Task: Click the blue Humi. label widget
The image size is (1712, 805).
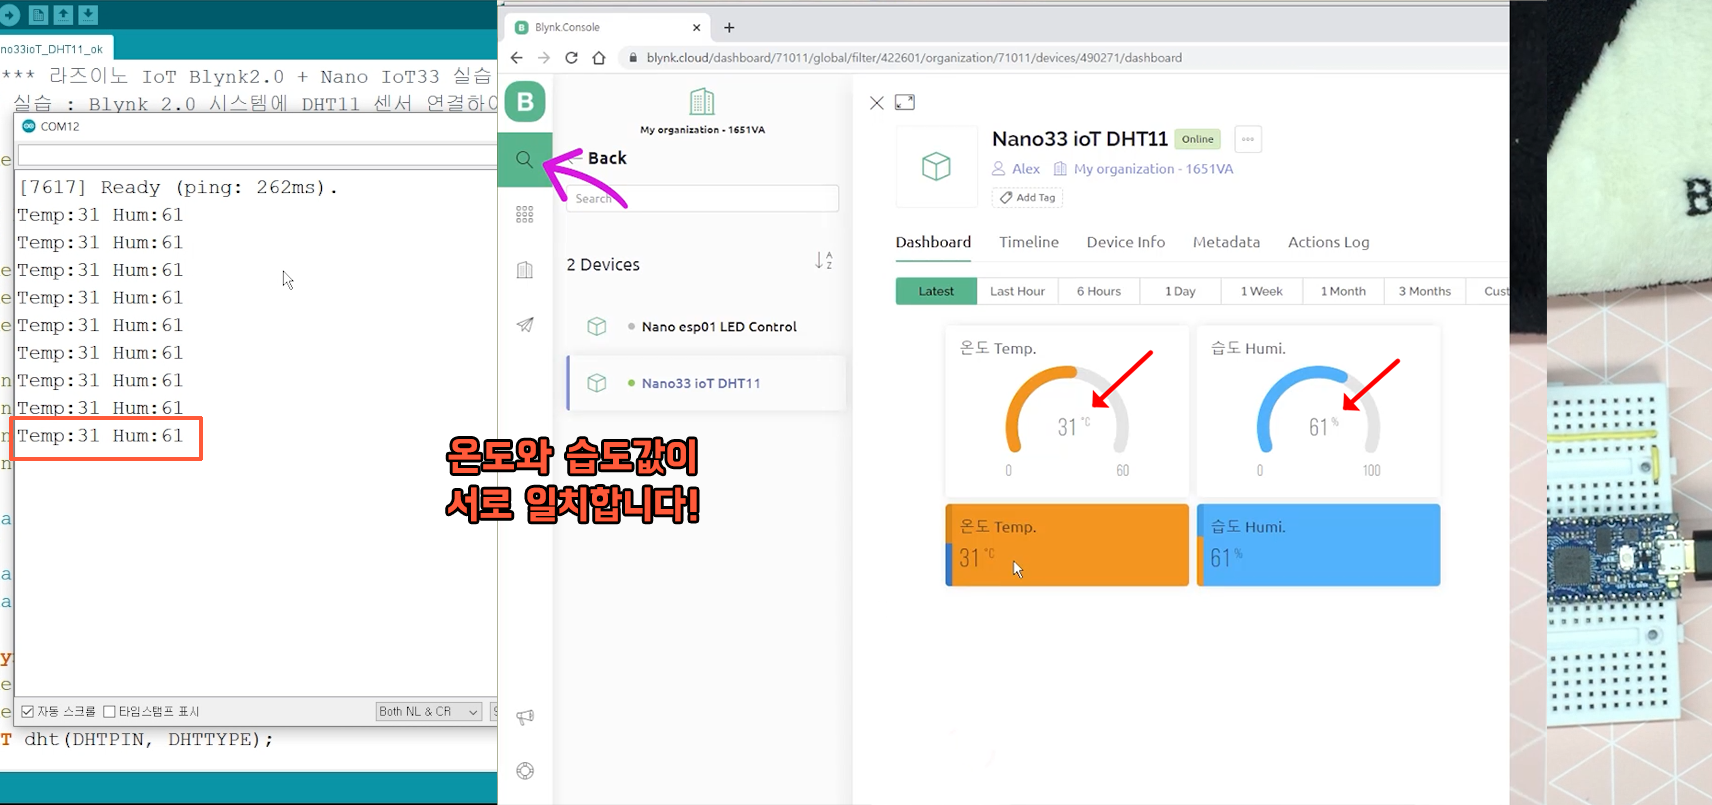Action: pos(1318,545)
